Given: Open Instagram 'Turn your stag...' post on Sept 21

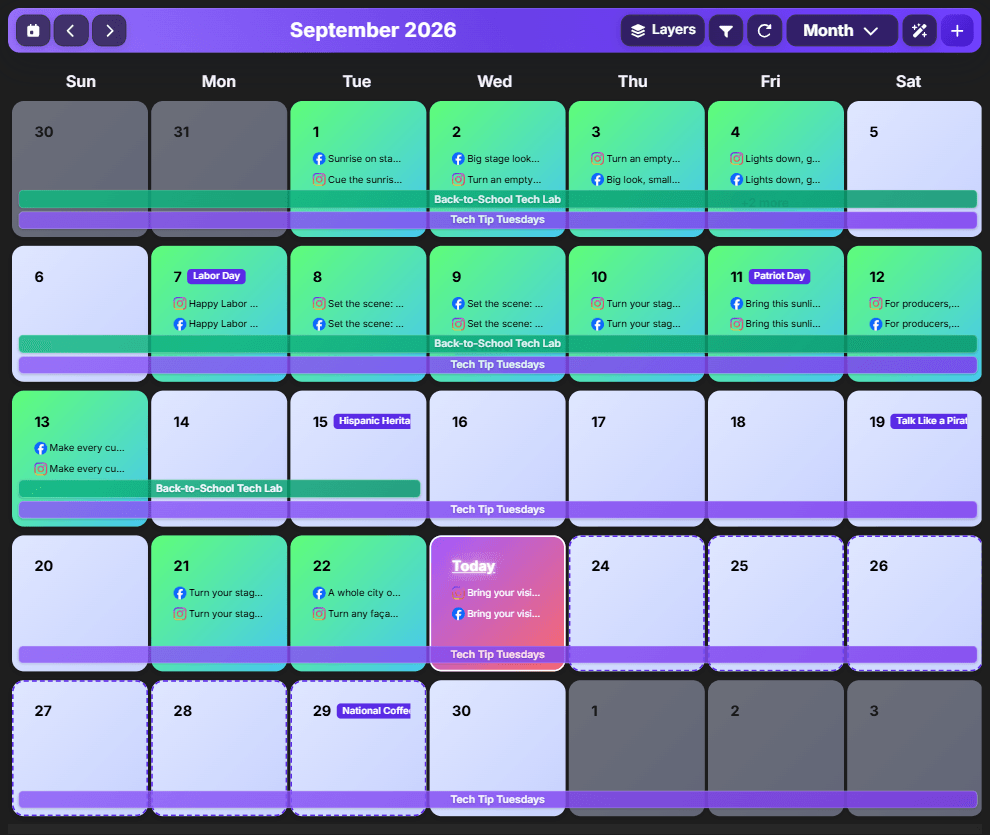Looking at the screenshot, I should coord(218,613).
